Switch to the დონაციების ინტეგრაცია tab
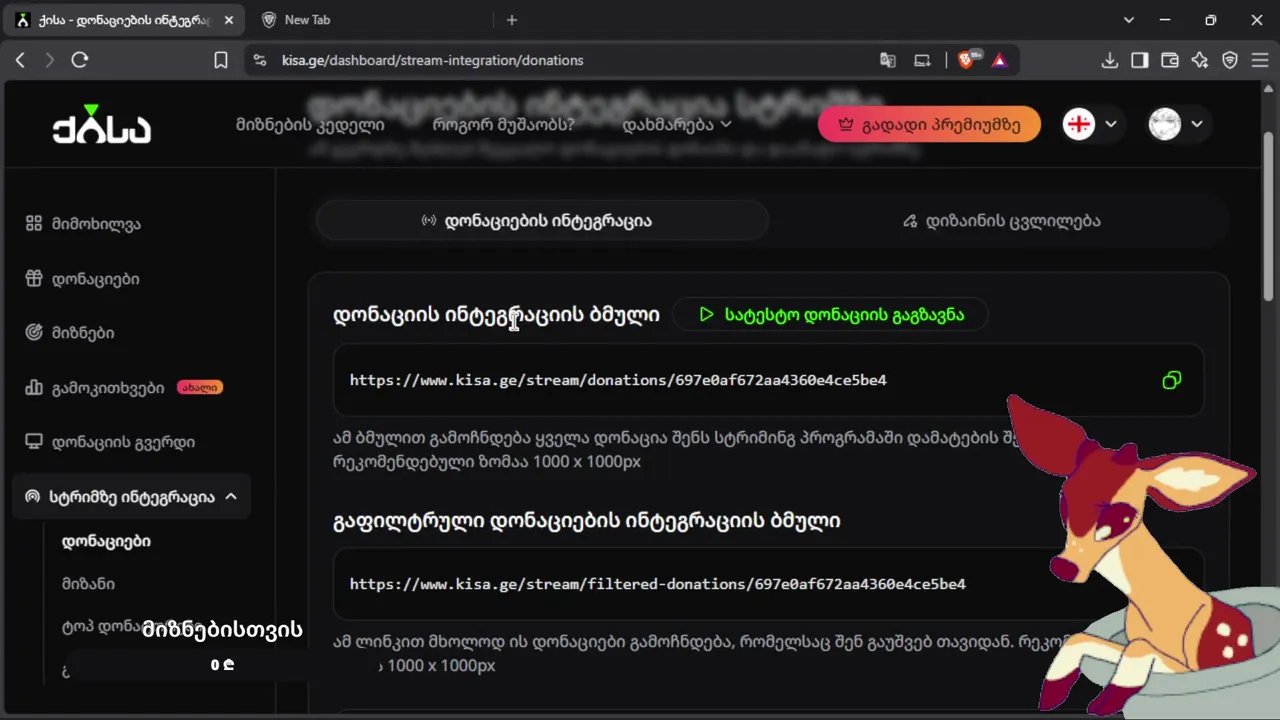 tap(542, 221)
